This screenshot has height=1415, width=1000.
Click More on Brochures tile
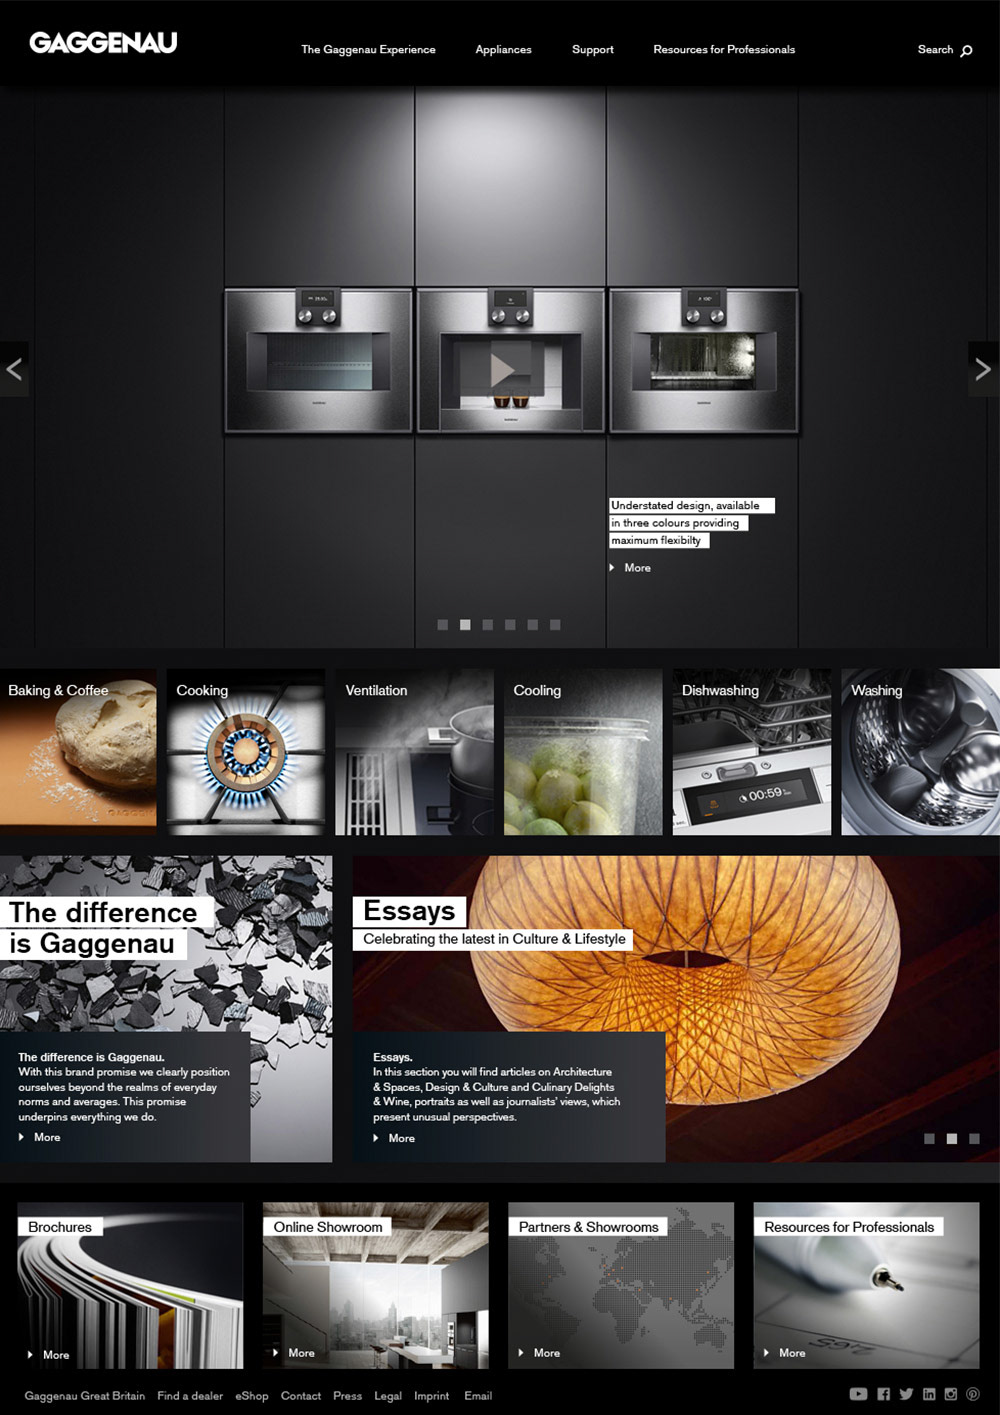point(49,1355)
